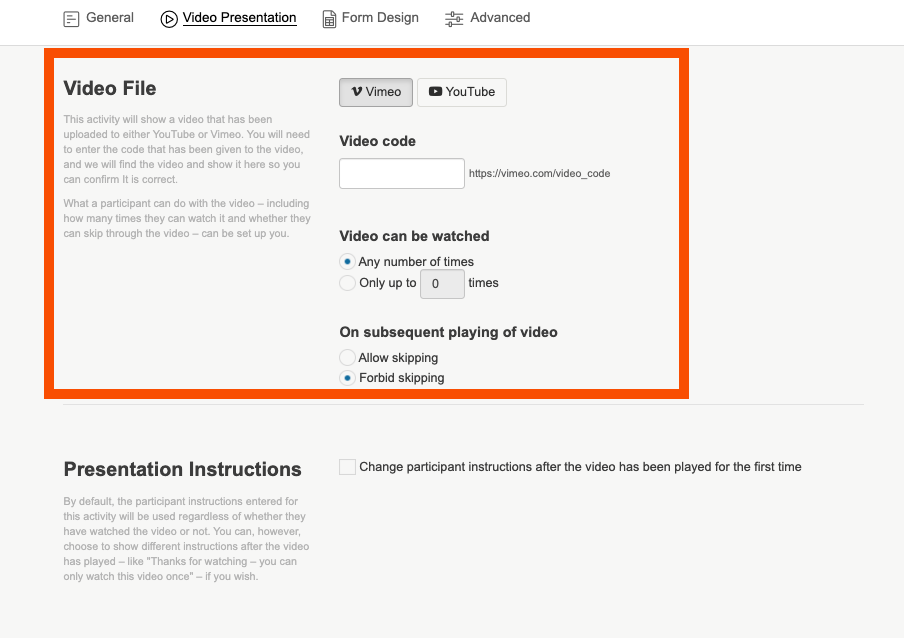Enable changing participant instructions after first play
This screenshot has width=904, height=638.
(x=348, y=467)
